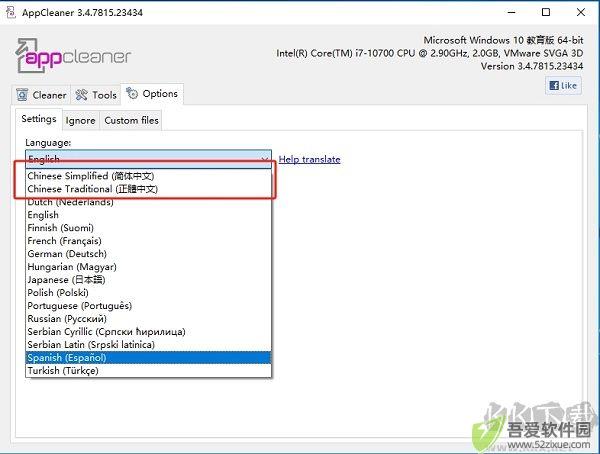Click the title bar app icon
The image size is (600, 454).
click(x=11, y=12)
